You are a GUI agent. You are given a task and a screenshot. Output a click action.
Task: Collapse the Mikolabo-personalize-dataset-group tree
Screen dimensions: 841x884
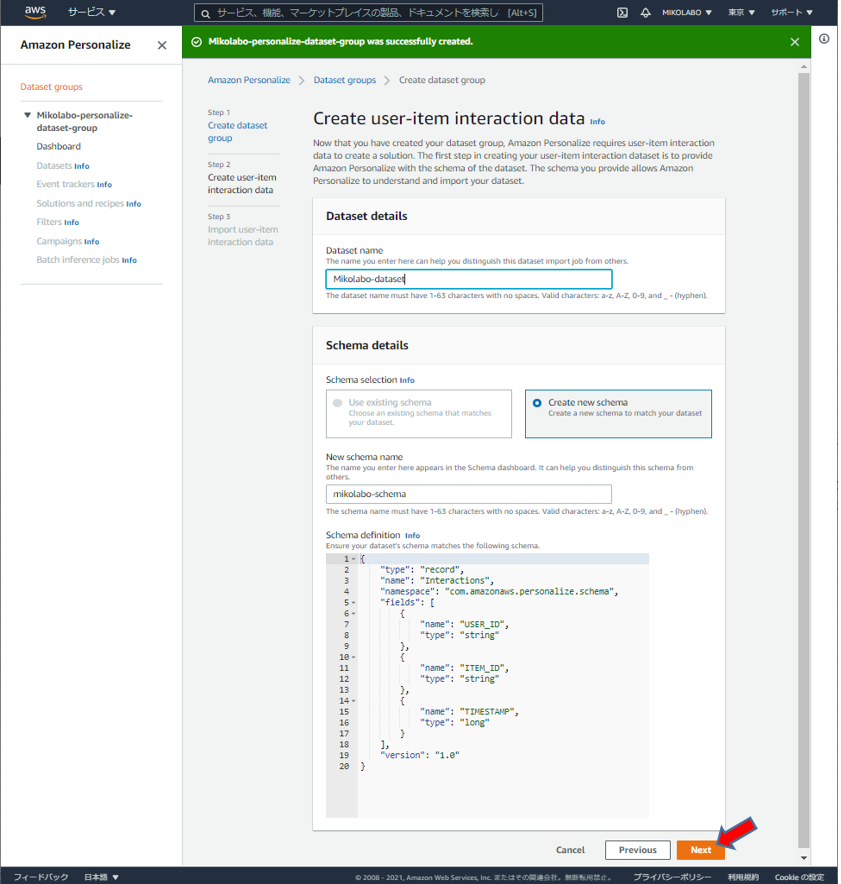point(27,115)
